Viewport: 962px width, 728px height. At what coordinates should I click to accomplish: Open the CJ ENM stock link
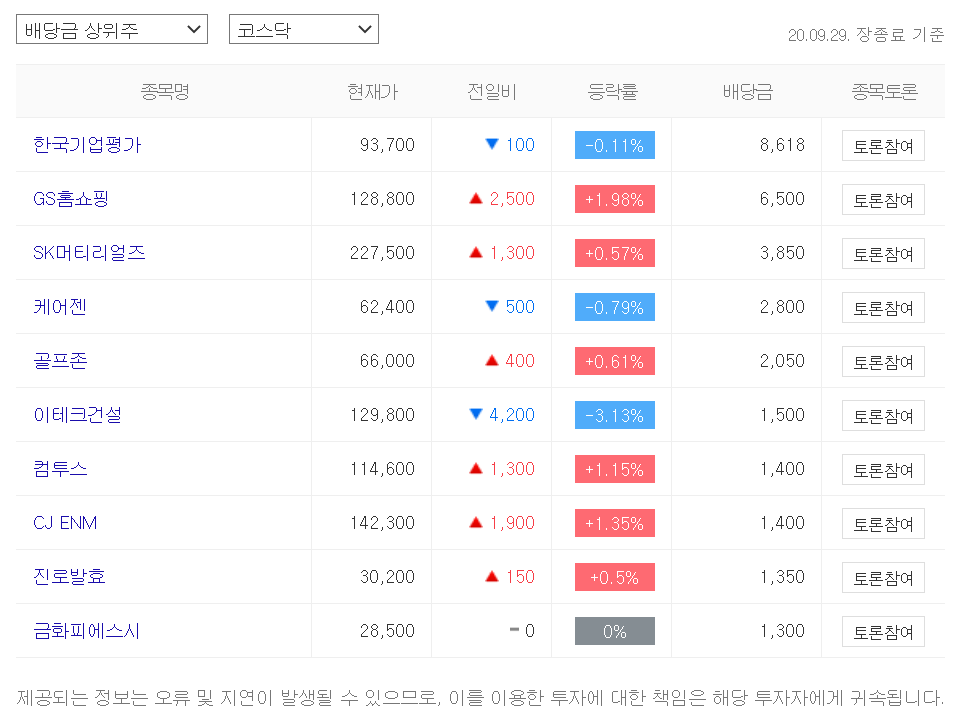[x=65, y=523]
